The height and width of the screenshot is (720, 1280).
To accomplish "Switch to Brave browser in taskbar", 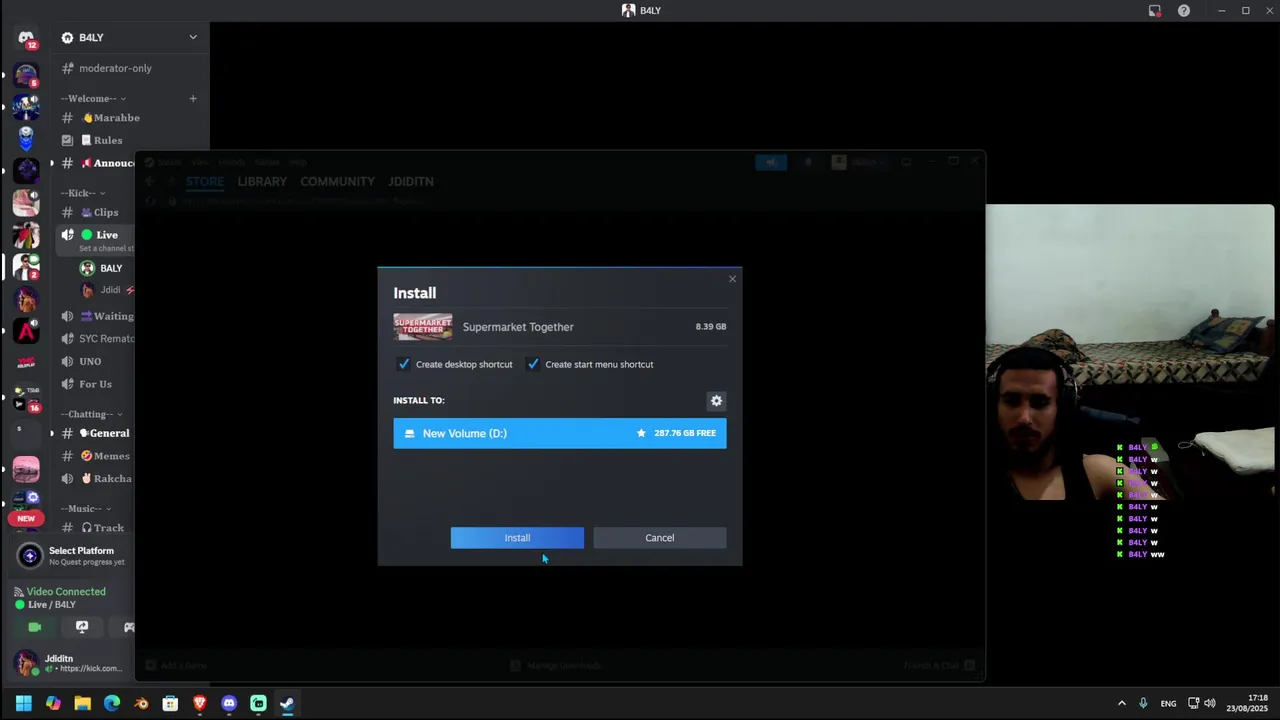I will coord(200,703).
